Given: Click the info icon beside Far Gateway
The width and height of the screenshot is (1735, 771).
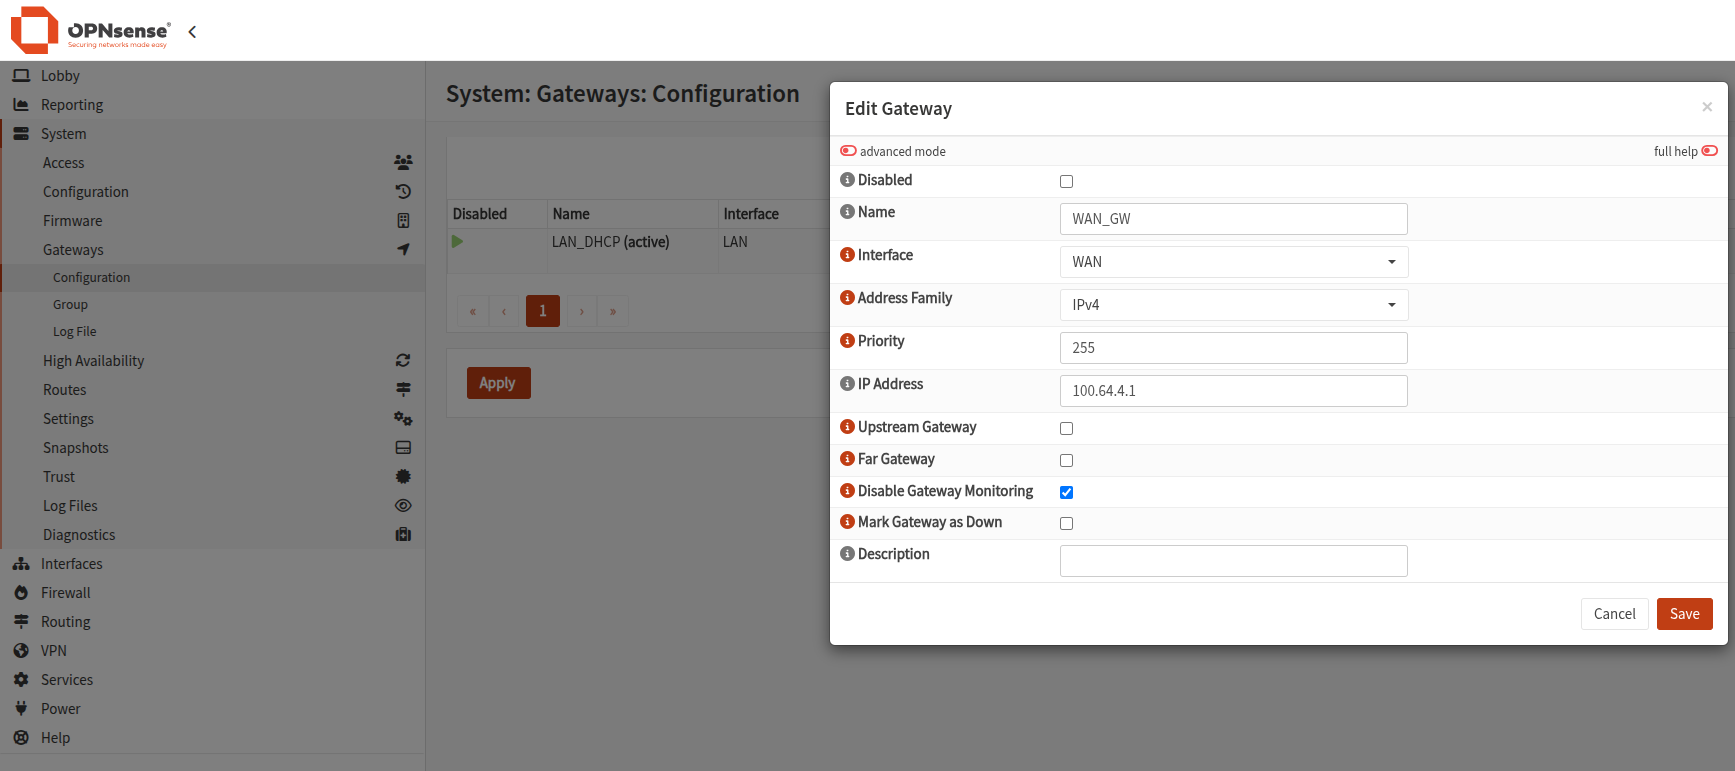Looking at the screenshot, I should (847, 459).
